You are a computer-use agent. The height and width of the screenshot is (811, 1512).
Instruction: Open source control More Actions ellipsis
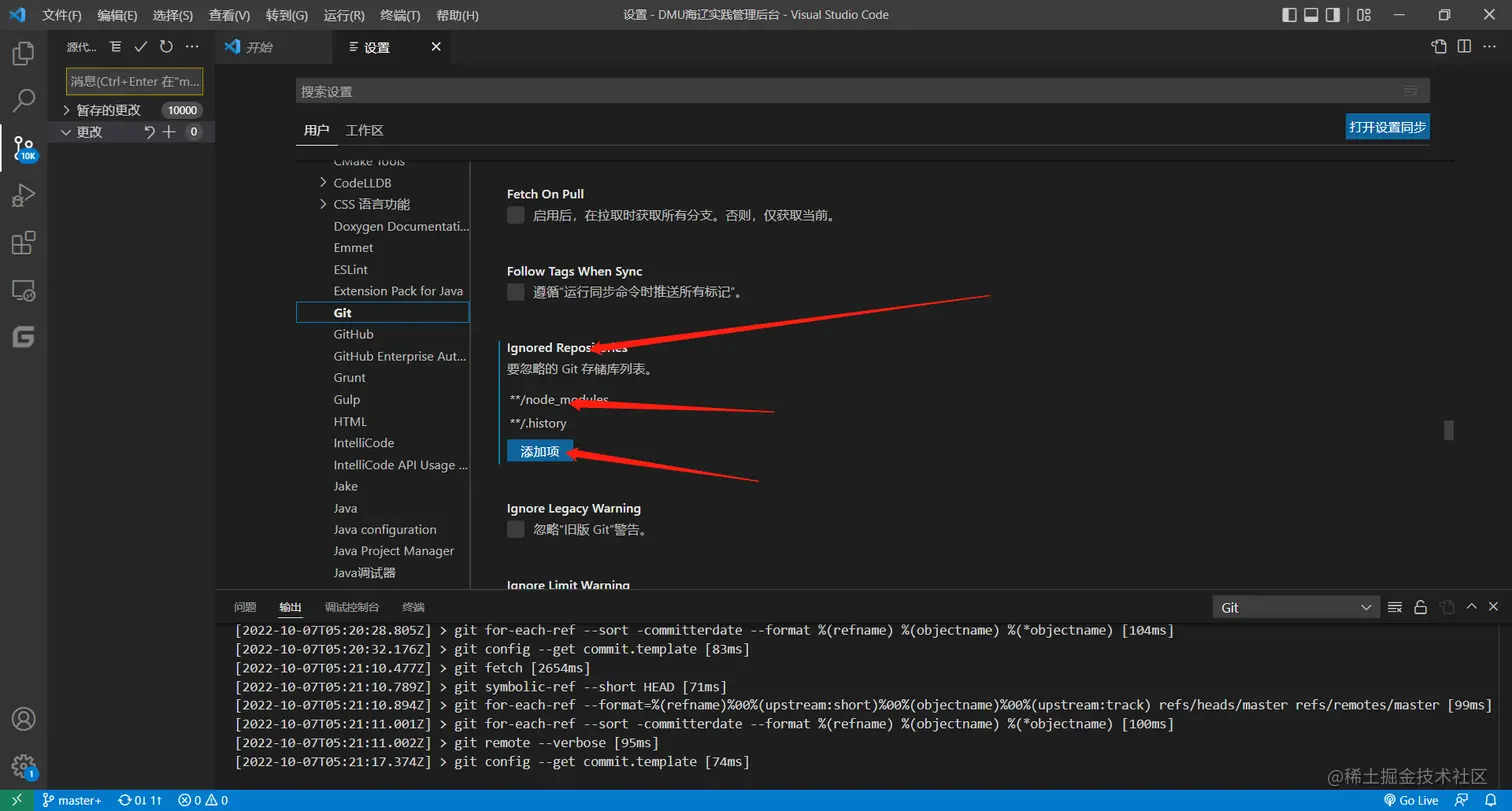[x=192, y=47]
